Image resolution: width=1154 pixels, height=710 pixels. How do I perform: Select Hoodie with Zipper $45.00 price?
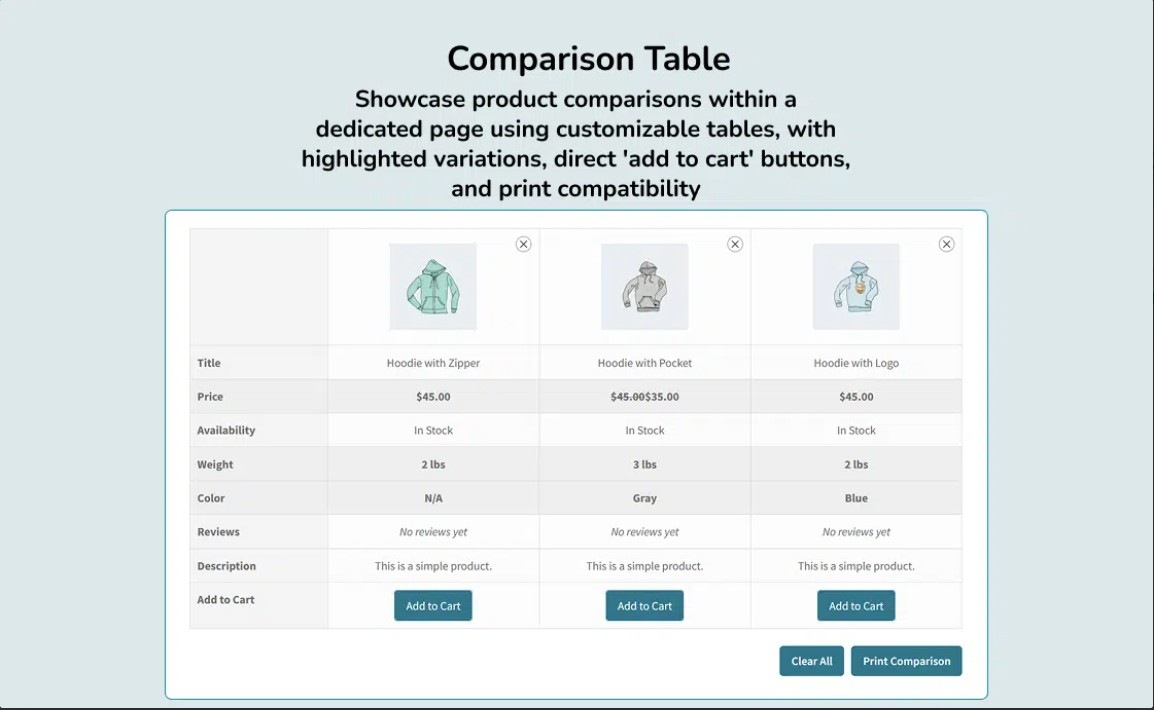pyautogui.click(x=433, y=397)
